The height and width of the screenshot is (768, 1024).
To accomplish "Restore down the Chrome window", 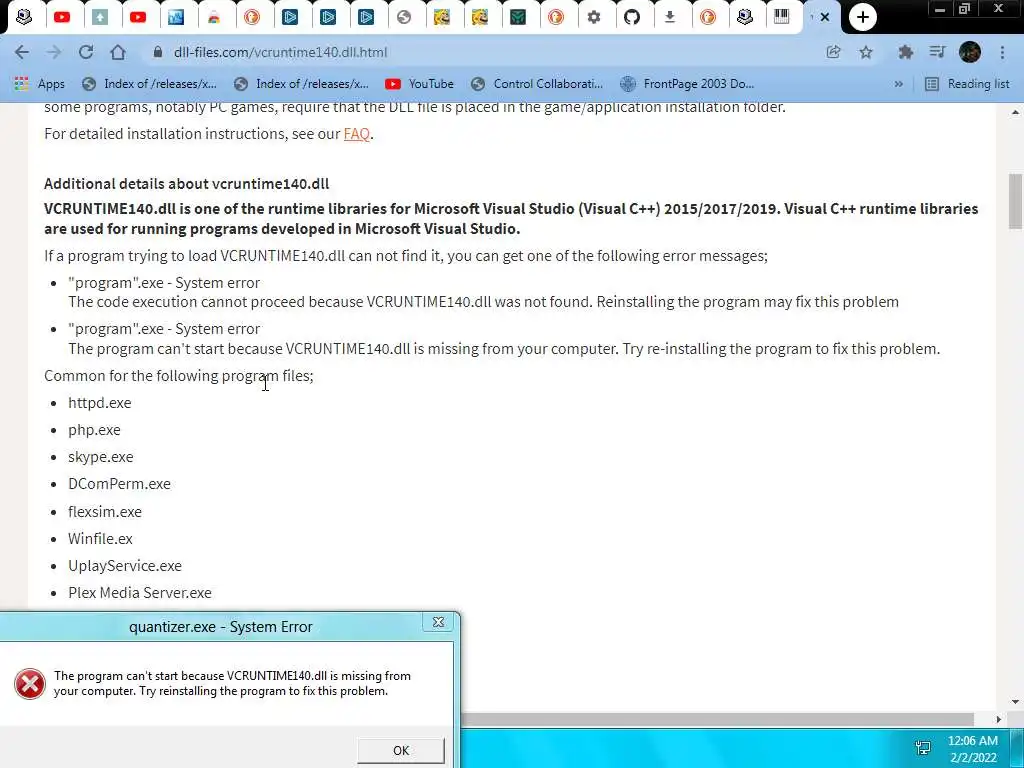I will coord(964,9).
